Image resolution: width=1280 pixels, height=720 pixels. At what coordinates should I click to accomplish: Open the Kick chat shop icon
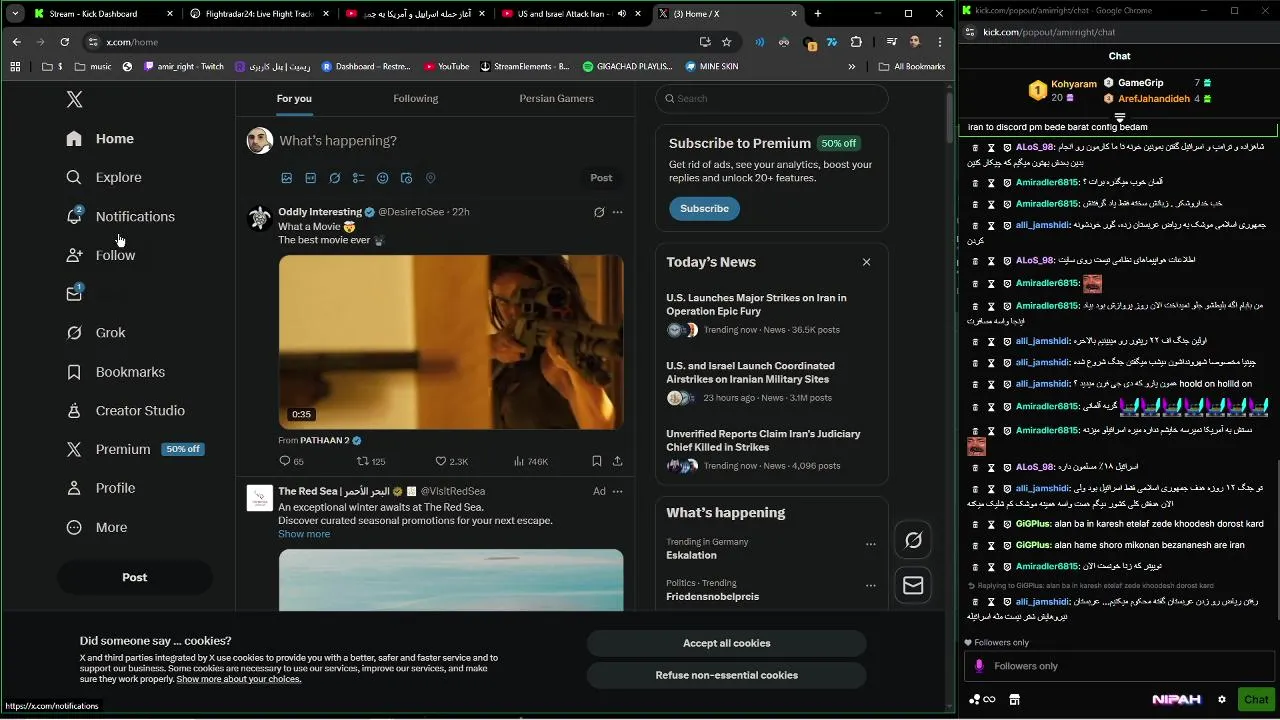tap(1014, 699)
